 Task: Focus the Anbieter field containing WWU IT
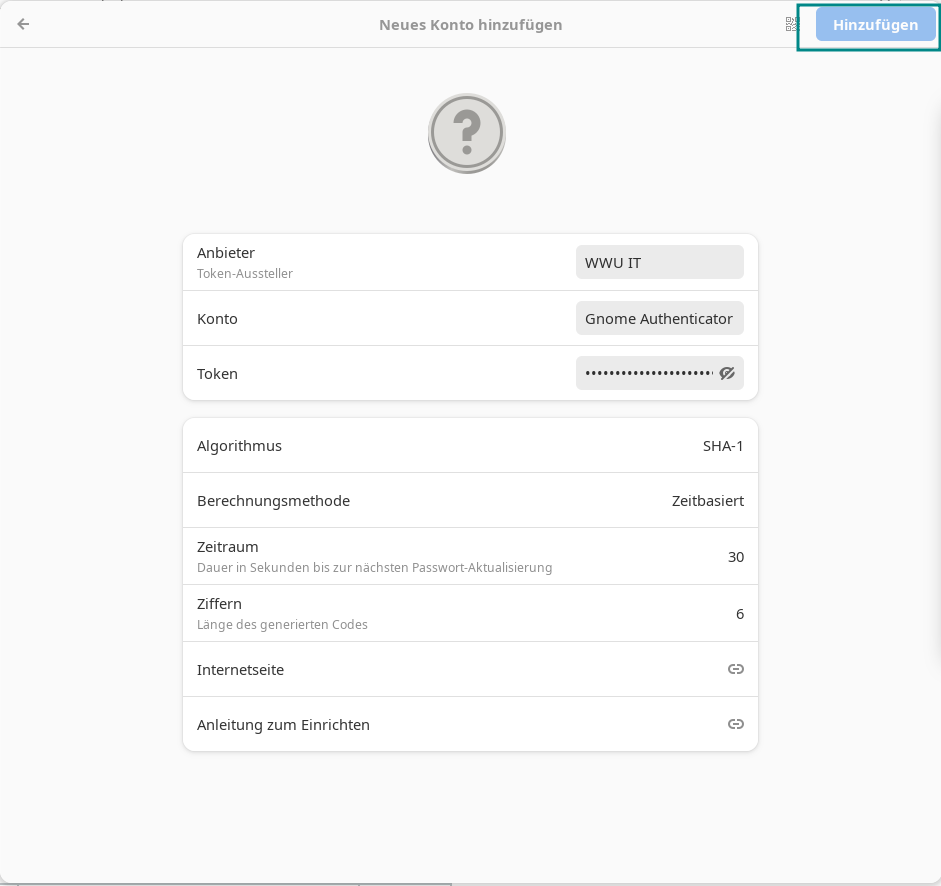[659, 263]
